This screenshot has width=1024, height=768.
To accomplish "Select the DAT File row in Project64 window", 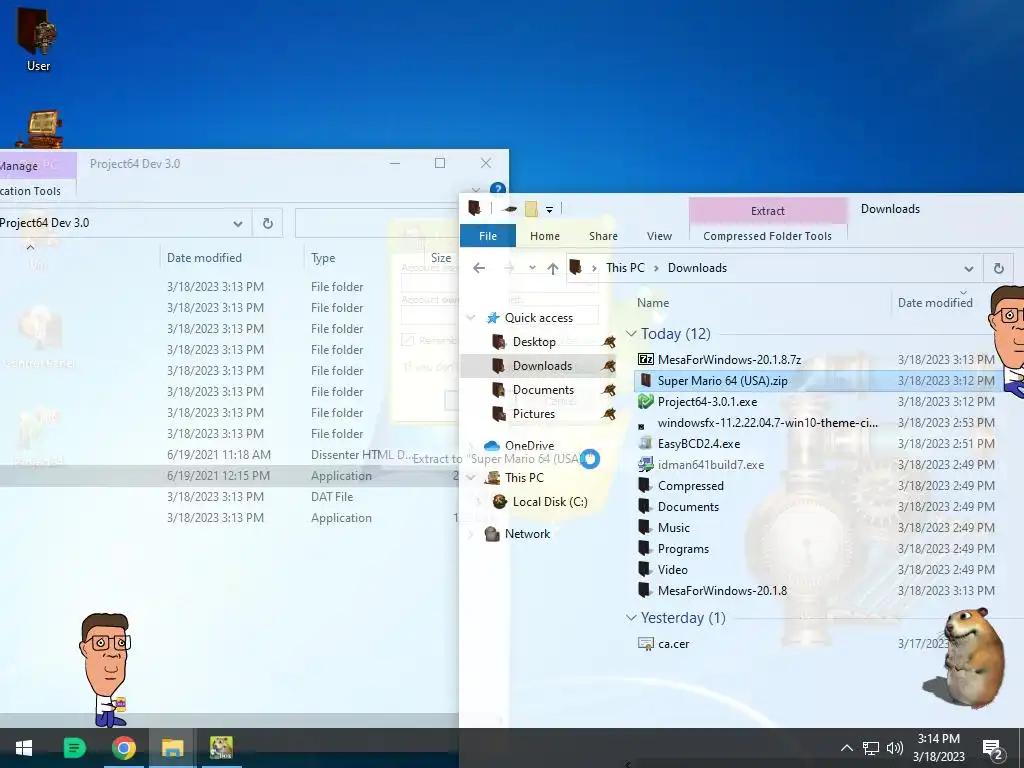I will pyautogui.click(x=229, y=497).
